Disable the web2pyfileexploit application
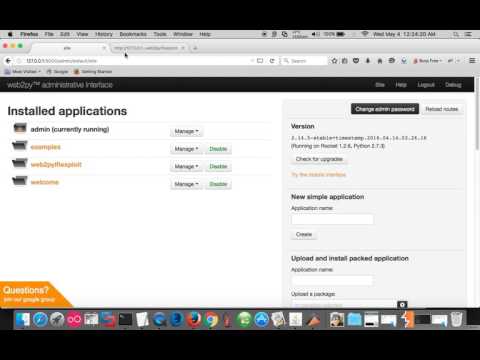 point(218,166)
